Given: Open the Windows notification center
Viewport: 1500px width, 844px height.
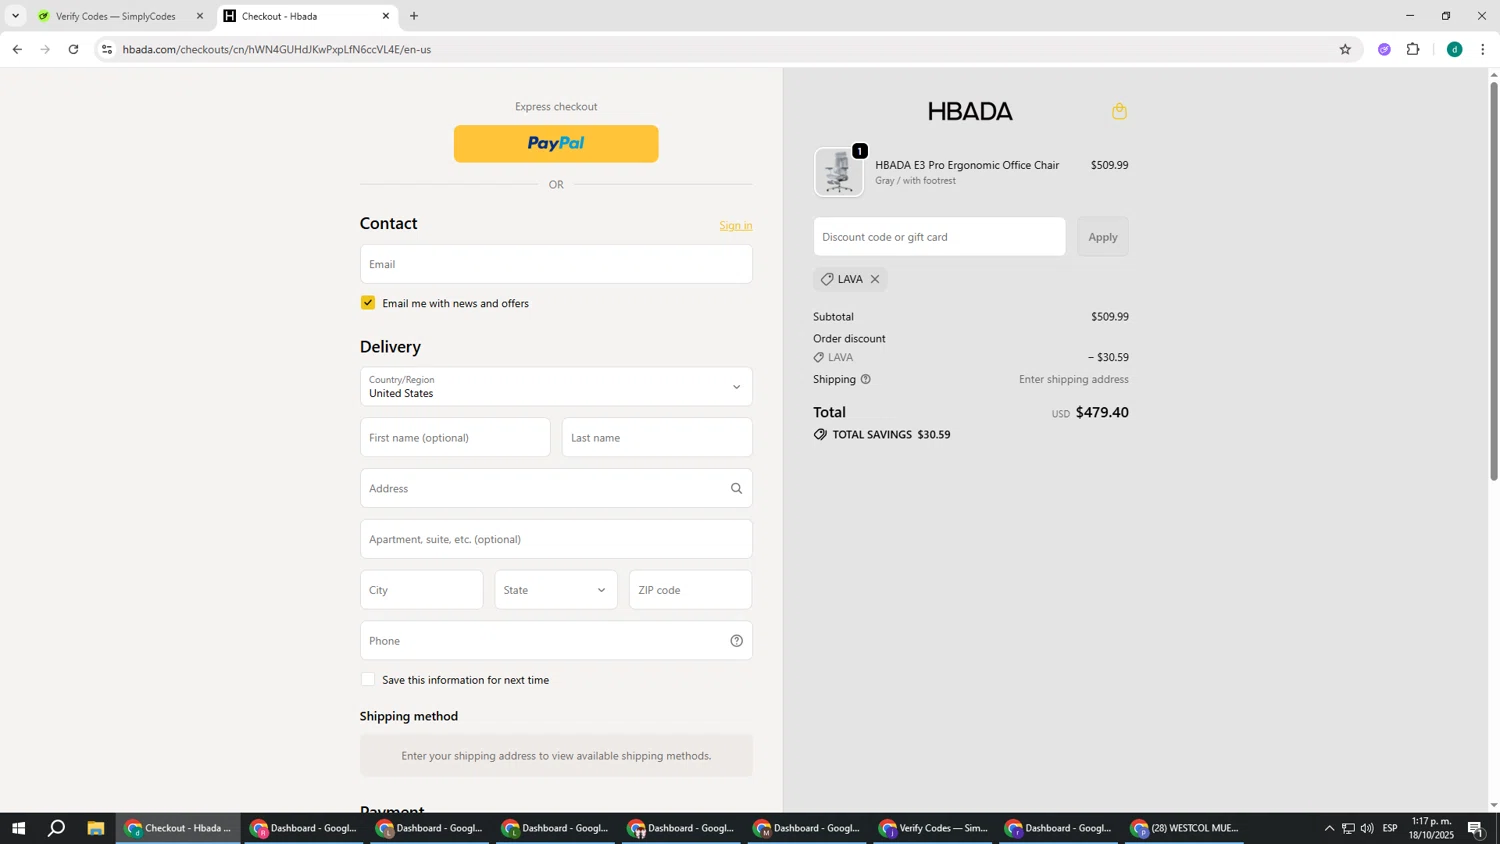Looking at the screenshot, I should click(x=1476, y=828).
